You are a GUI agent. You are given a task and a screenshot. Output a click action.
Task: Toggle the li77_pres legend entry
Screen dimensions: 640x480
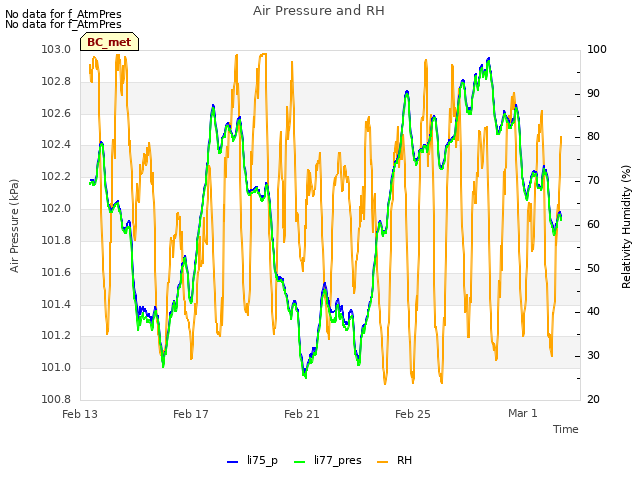point(328,461)
